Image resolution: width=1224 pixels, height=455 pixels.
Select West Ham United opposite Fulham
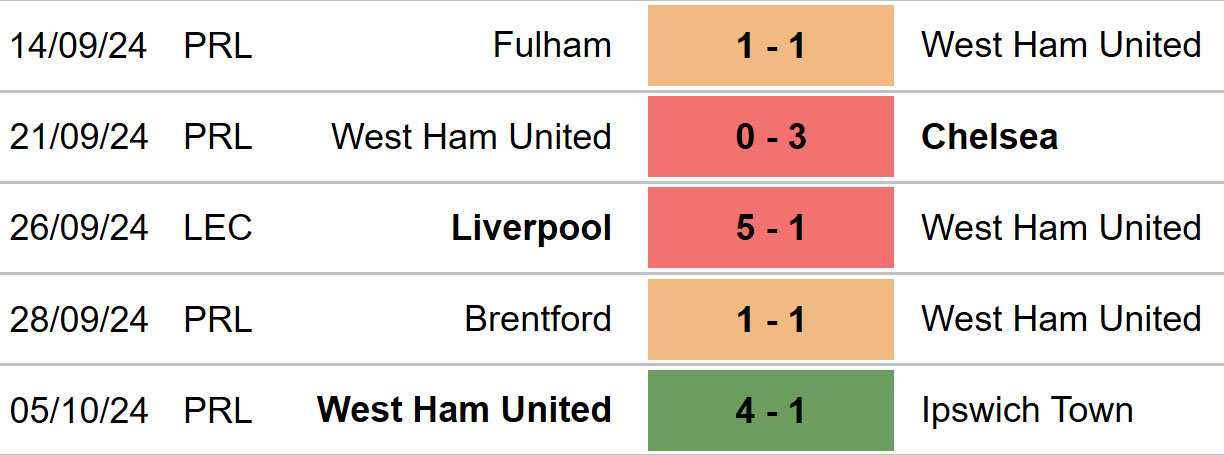pos(1061,45)
